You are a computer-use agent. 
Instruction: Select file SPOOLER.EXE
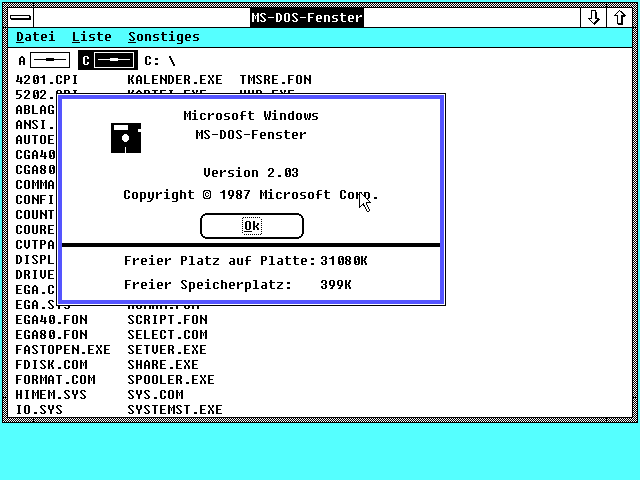click(x=171, y=380)
